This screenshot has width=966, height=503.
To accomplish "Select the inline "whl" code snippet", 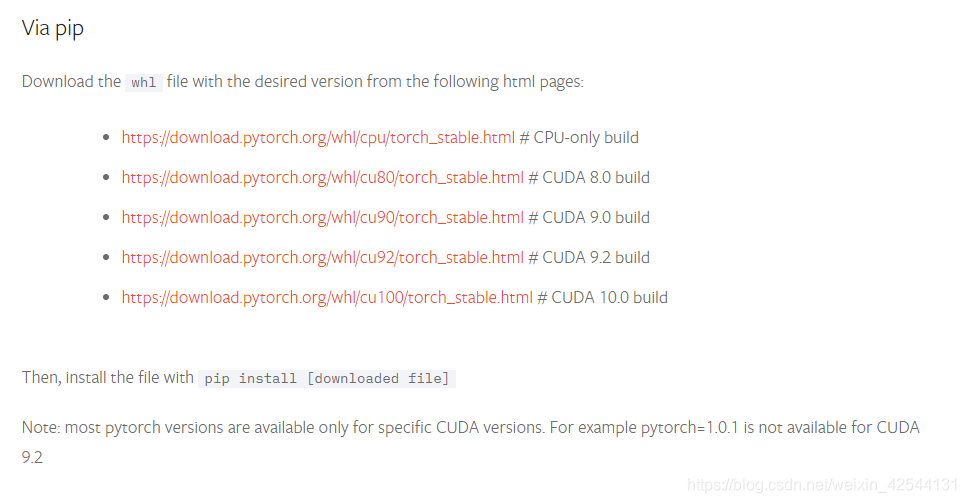I will [144, 83].
